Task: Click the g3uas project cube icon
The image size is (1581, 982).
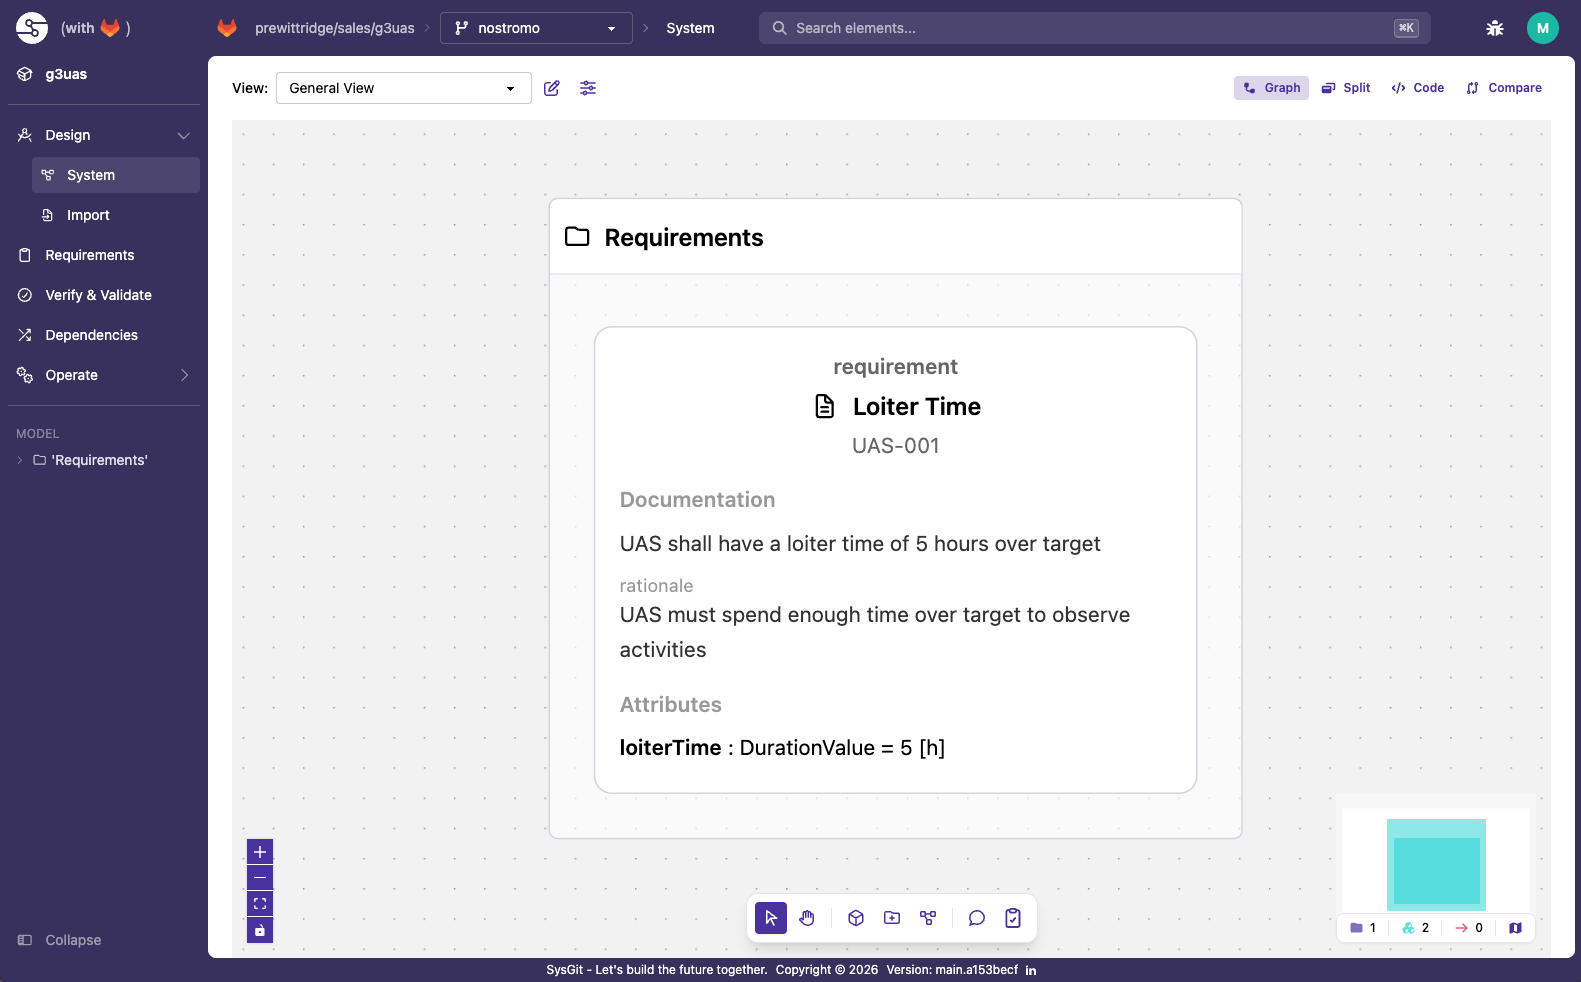Action: pos(25,74)
